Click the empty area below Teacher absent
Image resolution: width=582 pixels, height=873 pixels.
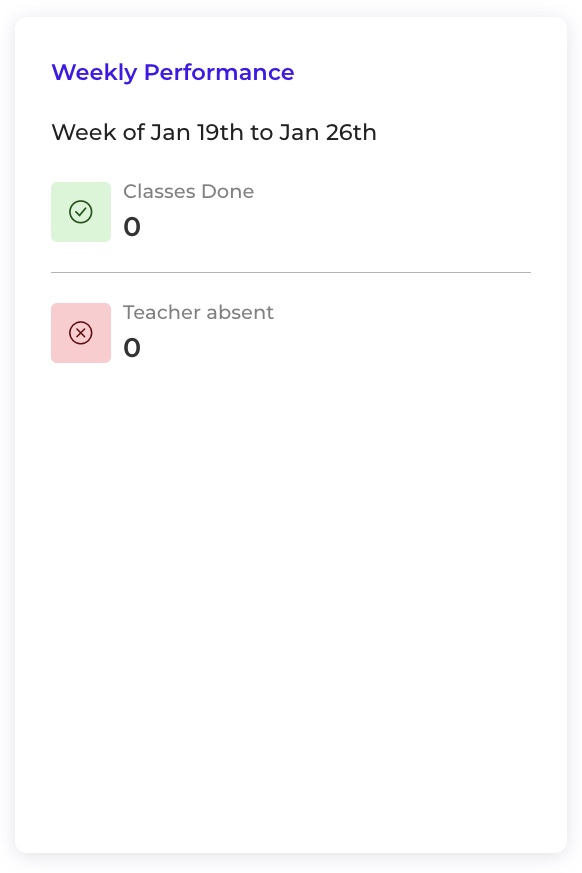291,607
